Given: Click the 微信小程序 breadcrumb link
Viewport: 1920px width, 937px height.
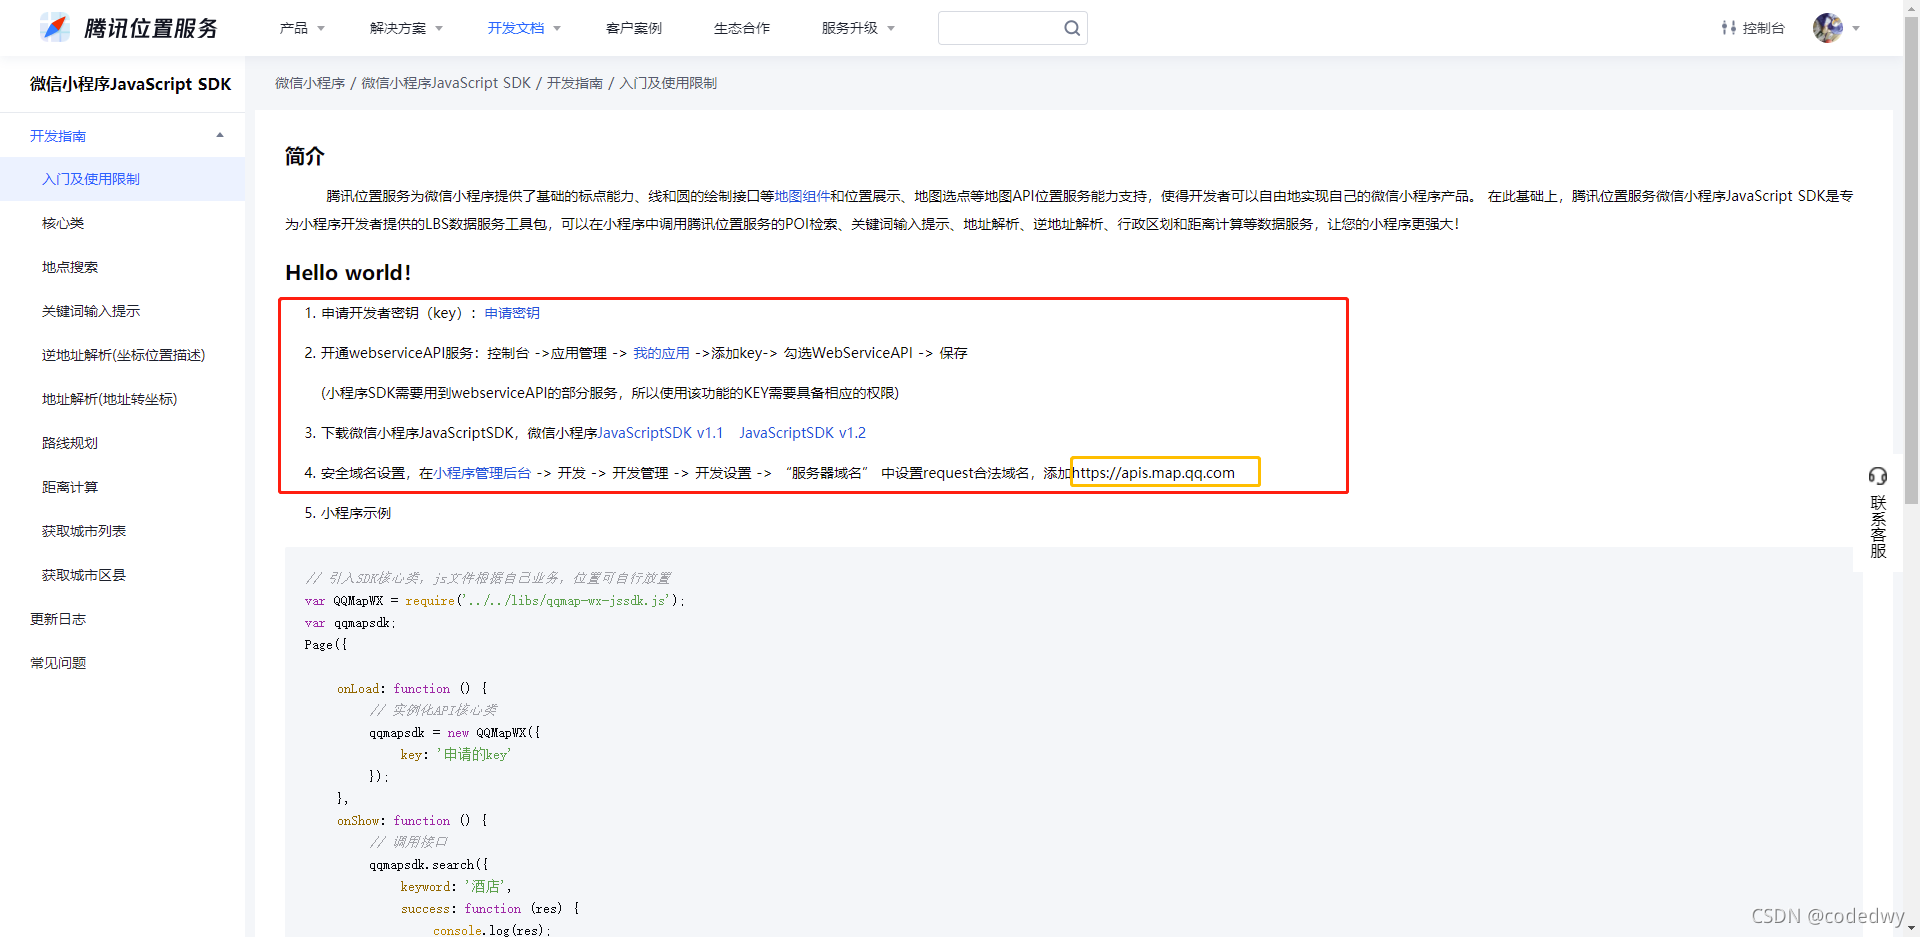Looking at the screenshot, I should point(310,82).
